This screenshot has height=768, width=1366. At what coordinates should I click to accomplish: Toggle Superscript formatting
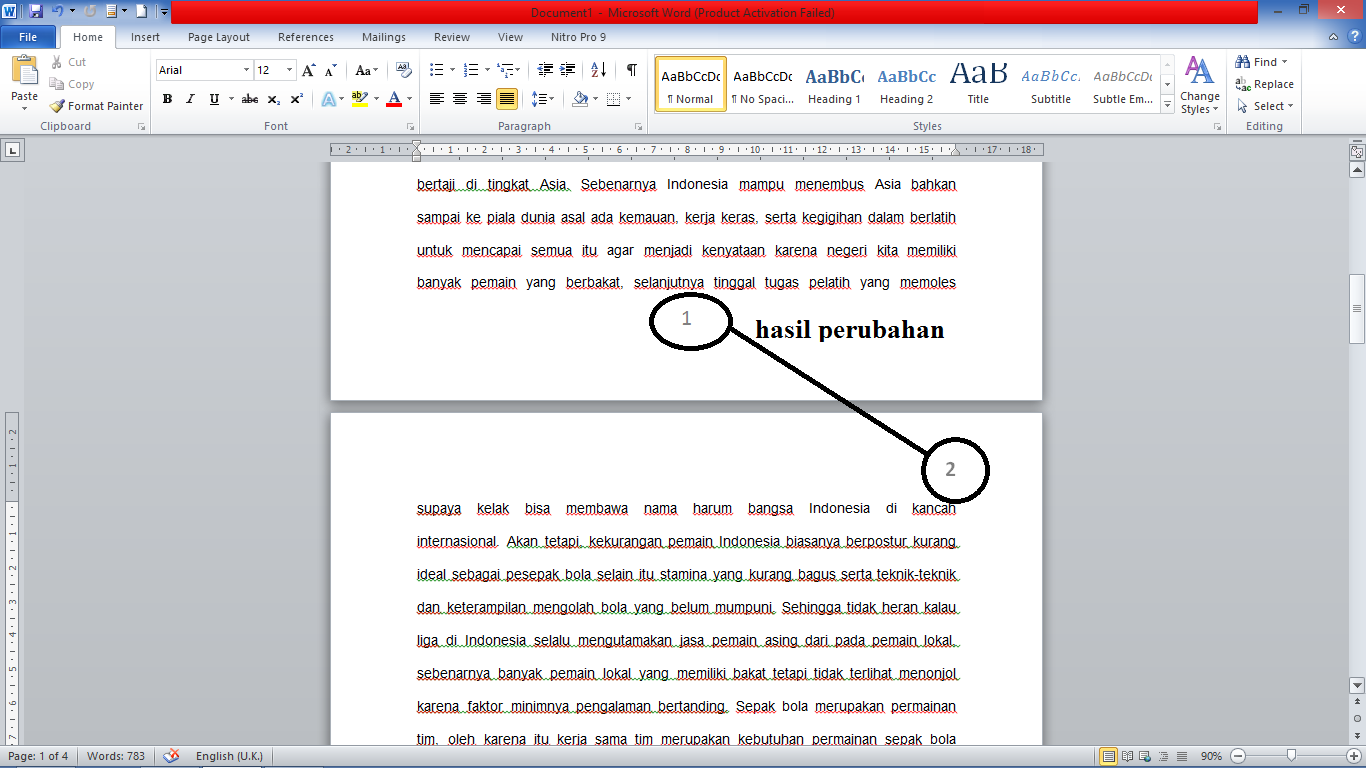point(297,99)
